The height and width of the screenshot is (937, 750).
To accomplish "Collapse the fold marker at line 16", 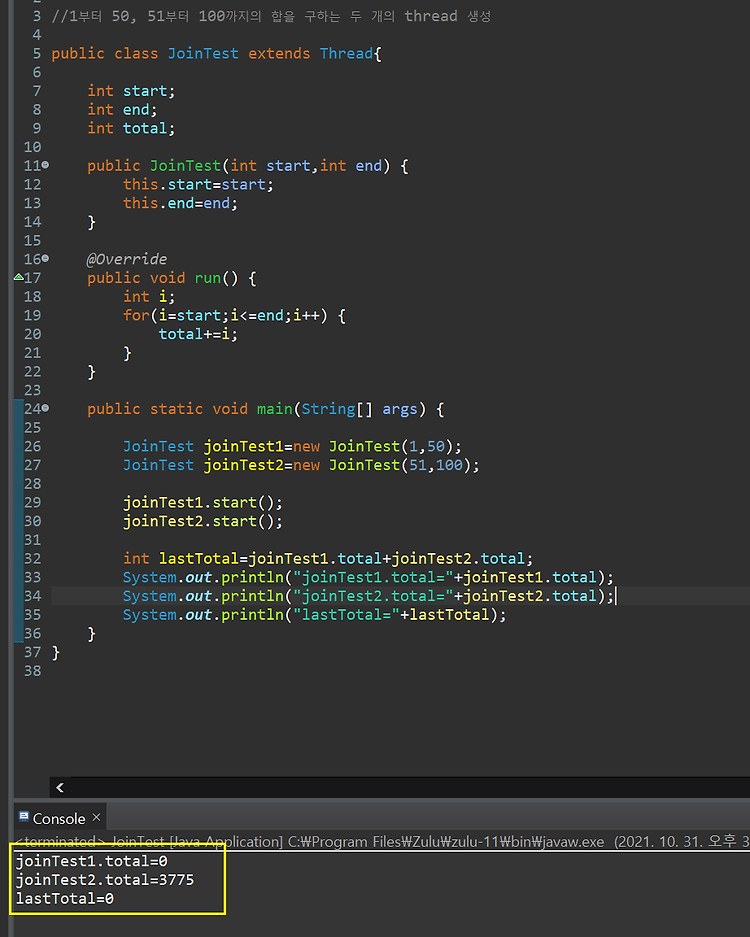I will [45, 258].
